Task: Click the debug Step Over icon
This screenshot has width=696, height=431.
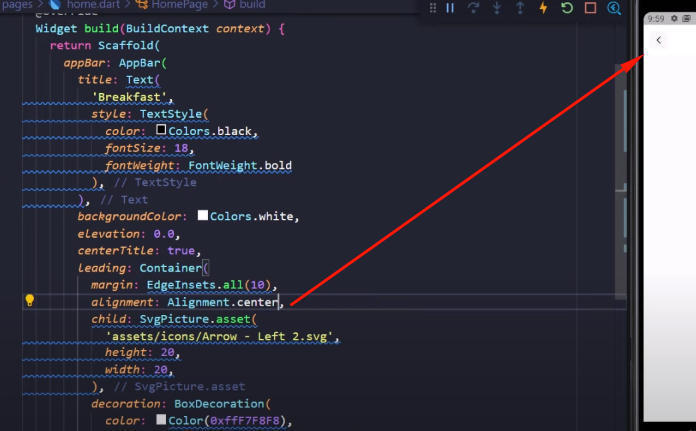Action: click(x=473, y=8)
